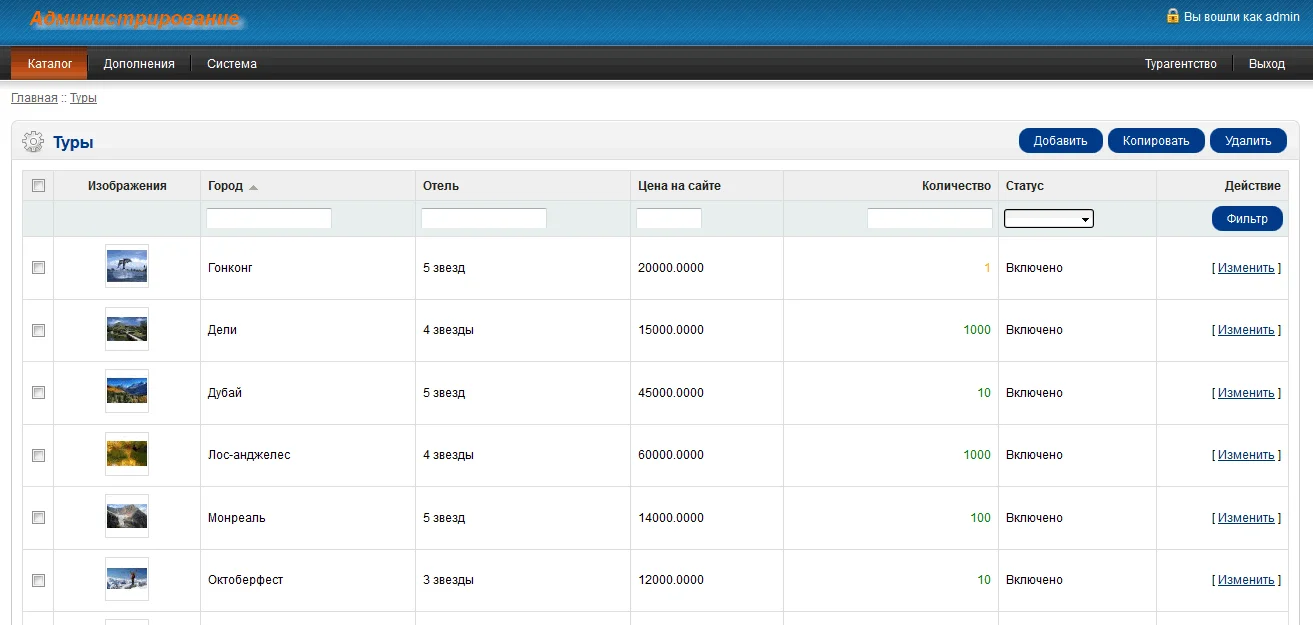Click the Монреаль tour thumbnail
Screen dimensions: 1313x625
(127, 516)
